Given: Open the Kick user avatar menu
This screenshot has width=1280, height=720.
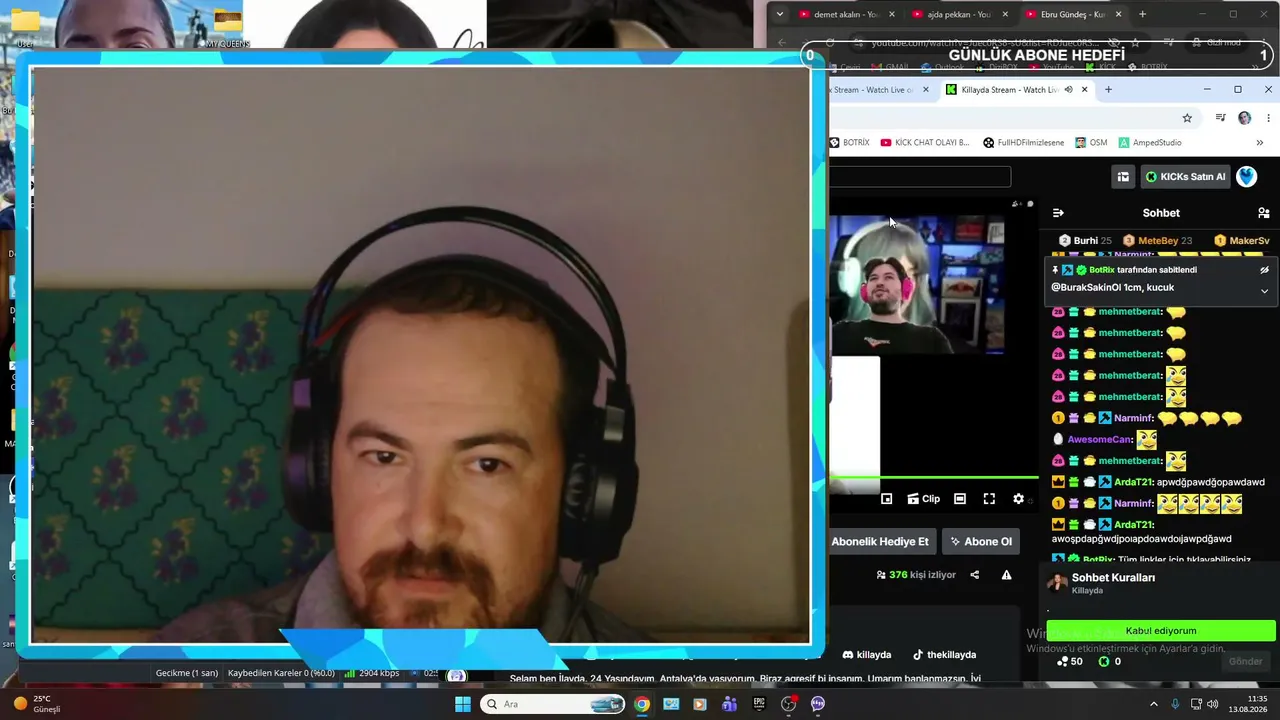Looking at the screenshot, I should [x=1247, y=177].
